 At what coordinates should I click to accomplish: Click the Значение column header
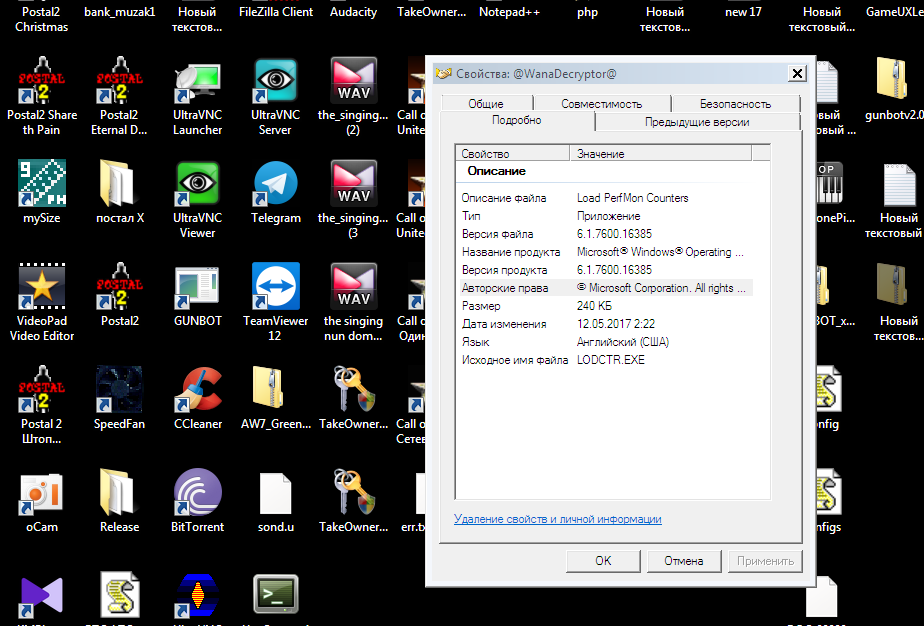[661, 154]
